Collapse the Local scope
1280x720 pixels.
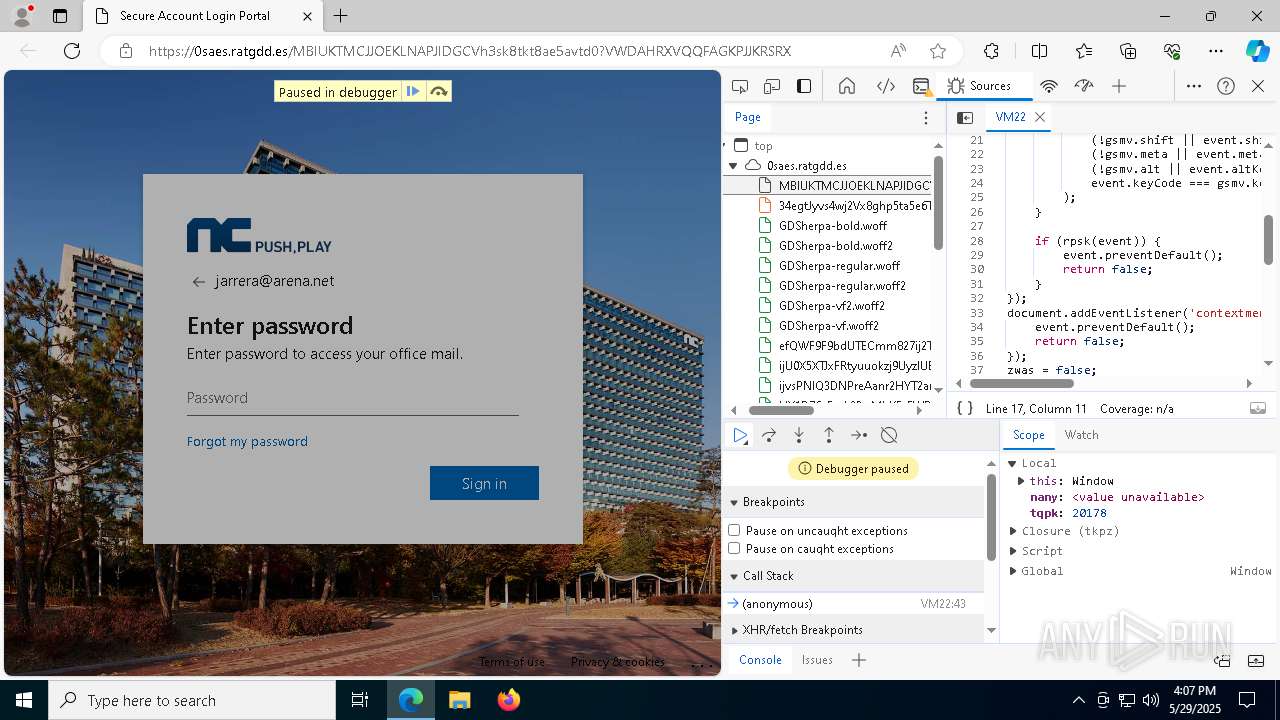(x=1012, y=463)
